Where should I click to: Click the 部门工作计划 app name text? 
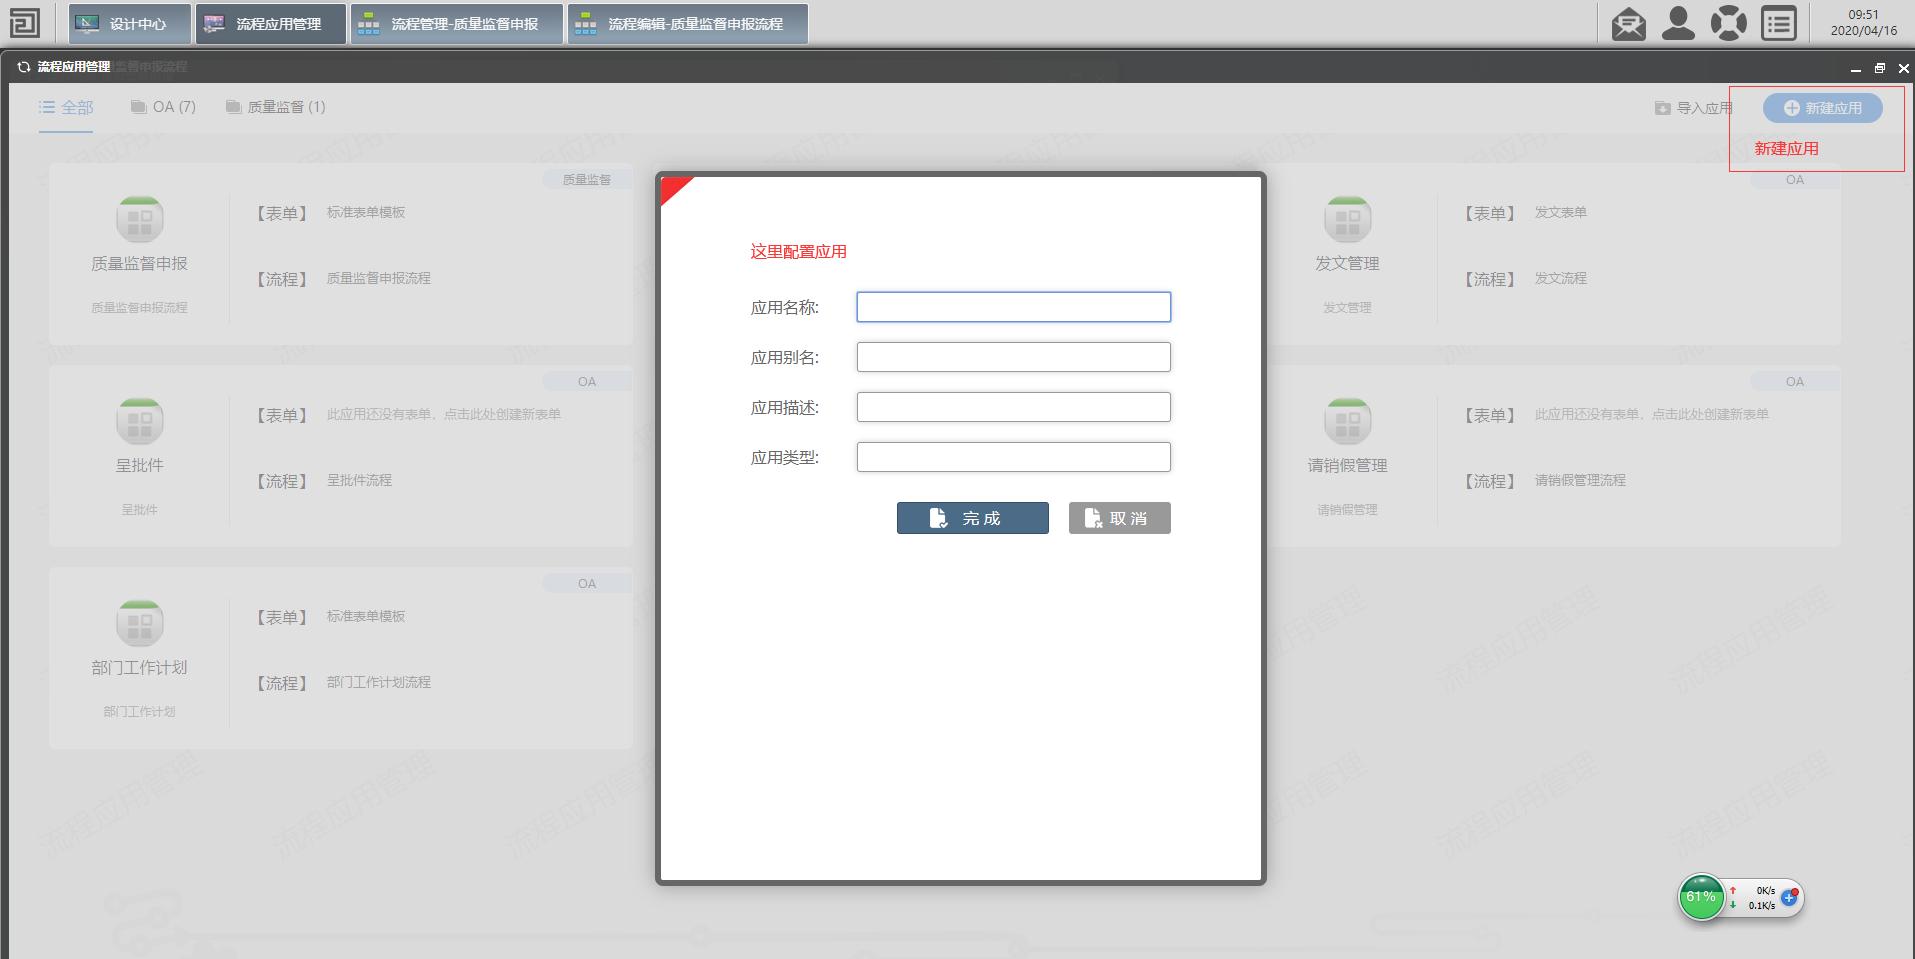140,667
